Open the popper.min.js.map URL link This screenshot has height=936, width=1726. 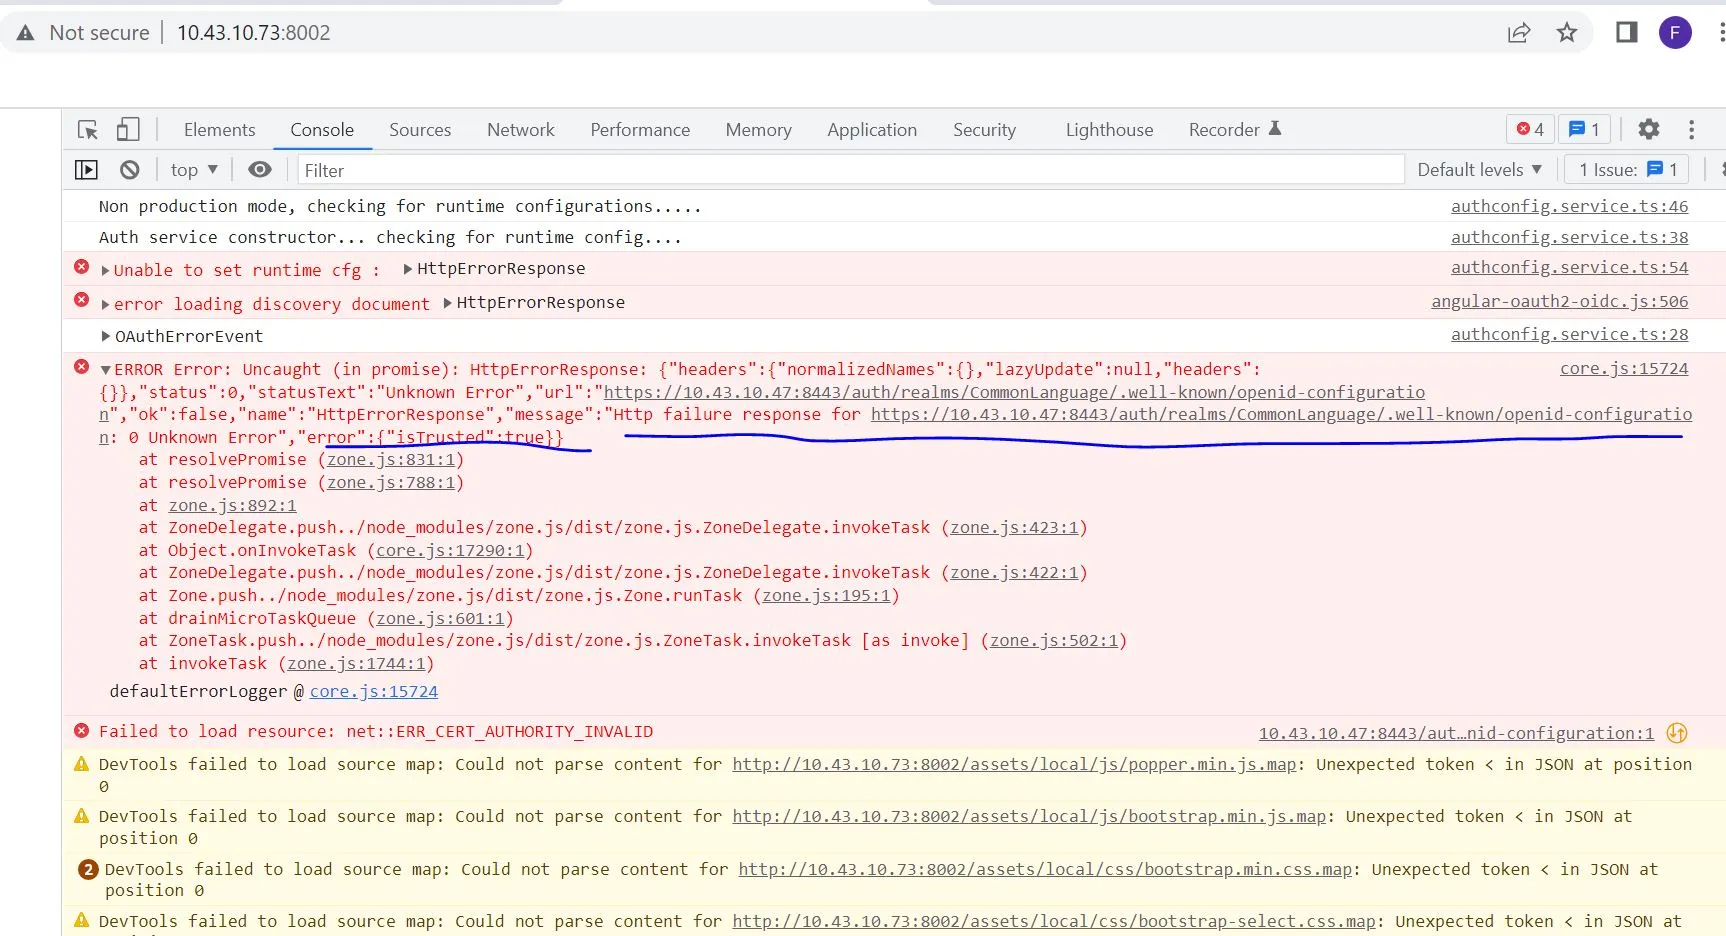coord(1014,764)
